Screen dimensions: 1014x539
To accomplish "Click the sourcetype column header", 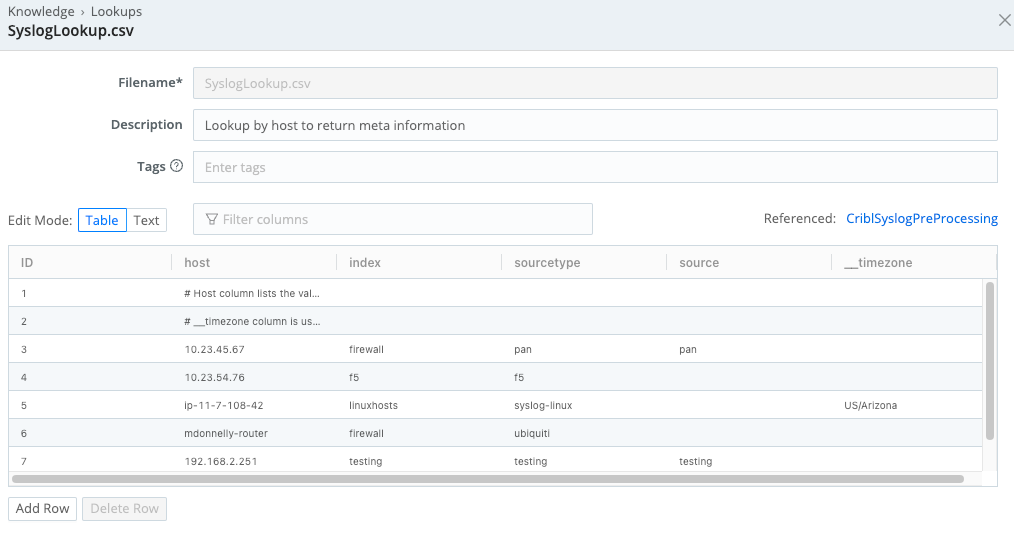I will 547,263.
